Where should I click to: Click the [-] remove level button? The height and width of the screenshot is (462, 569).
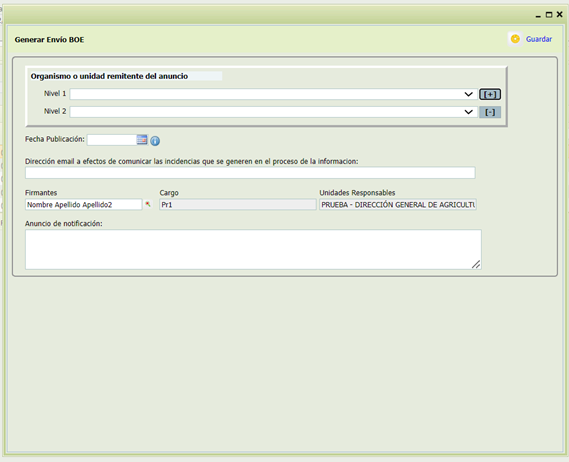(x=490, y=112)
